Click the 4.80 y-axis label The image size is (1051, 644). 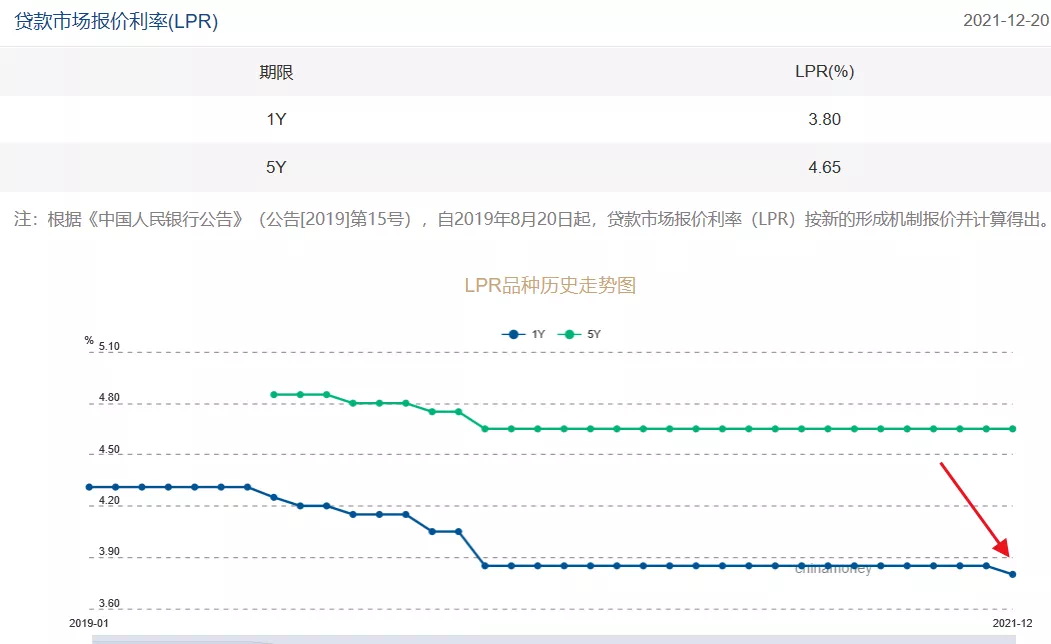pos(109,397)
